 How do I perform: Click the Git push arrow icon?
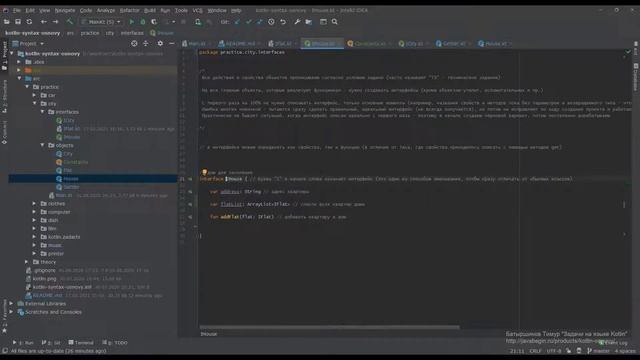click(x=260, y=22)
